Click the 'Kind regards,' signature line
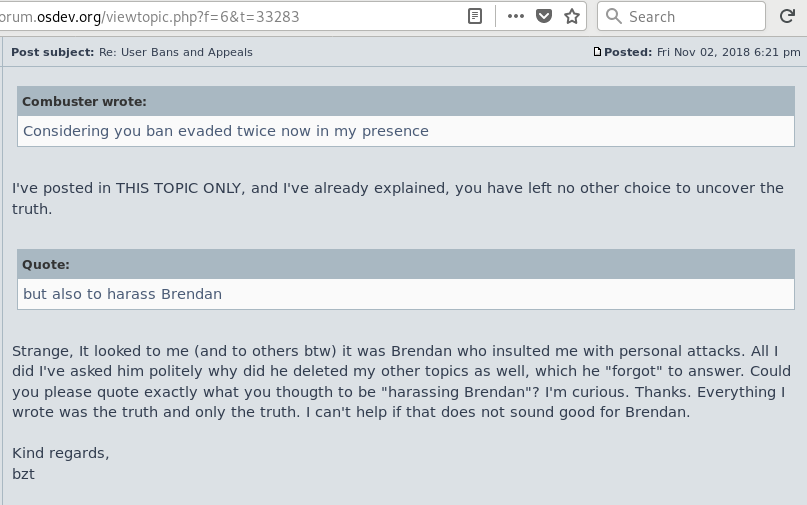 (61, 453)
